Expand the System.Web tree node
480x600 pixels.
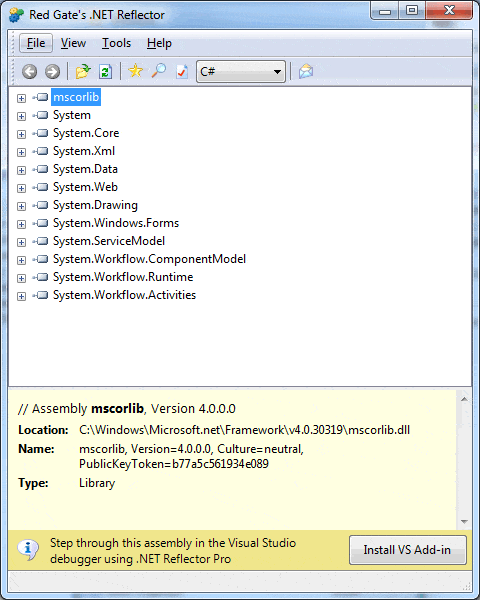pyautogui.click(x=21, y=188)
